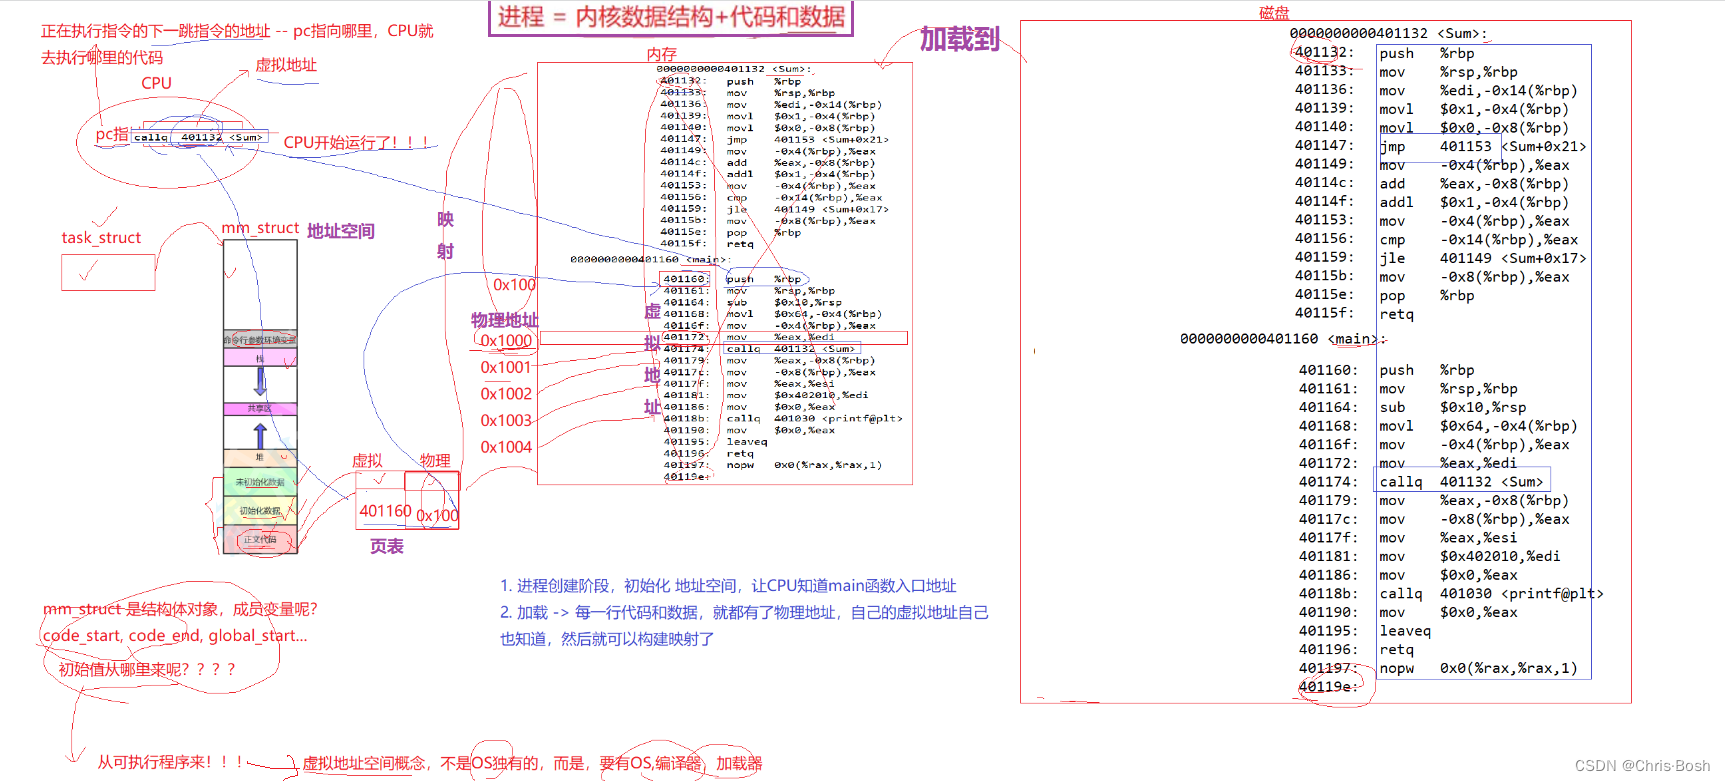Image resolution: width=1725 pixels, height=781 pixels.
Task: Click "callq 401132 <Sum>" in disk panel
Action: [1462, 482]
